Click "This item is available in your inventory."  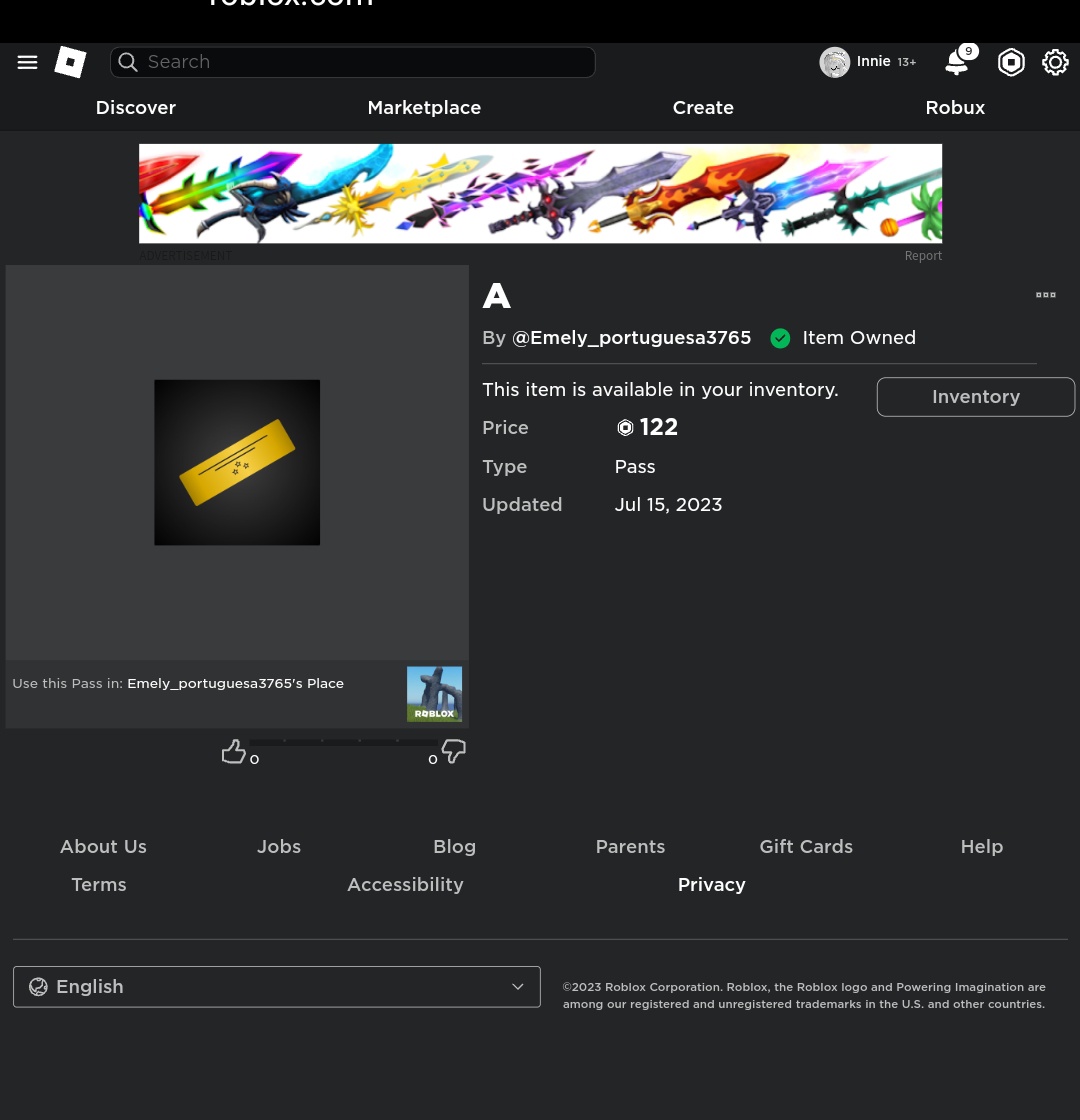pos(660,389)
